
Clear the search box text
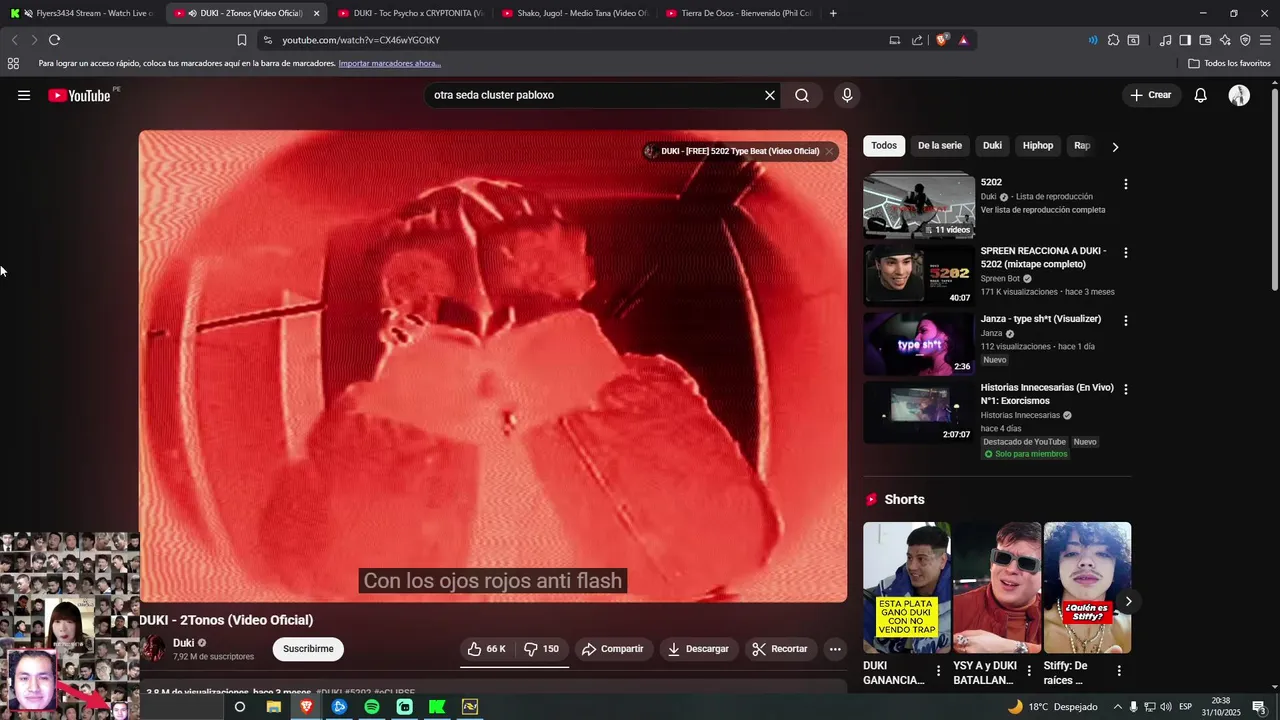[x=770, y=95]
